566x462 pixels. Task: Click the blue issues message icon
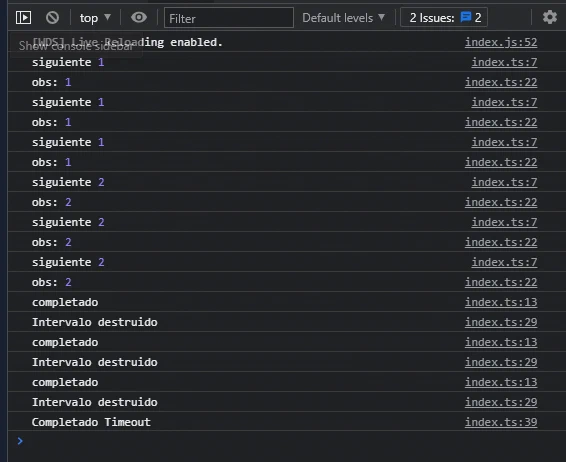466,17
